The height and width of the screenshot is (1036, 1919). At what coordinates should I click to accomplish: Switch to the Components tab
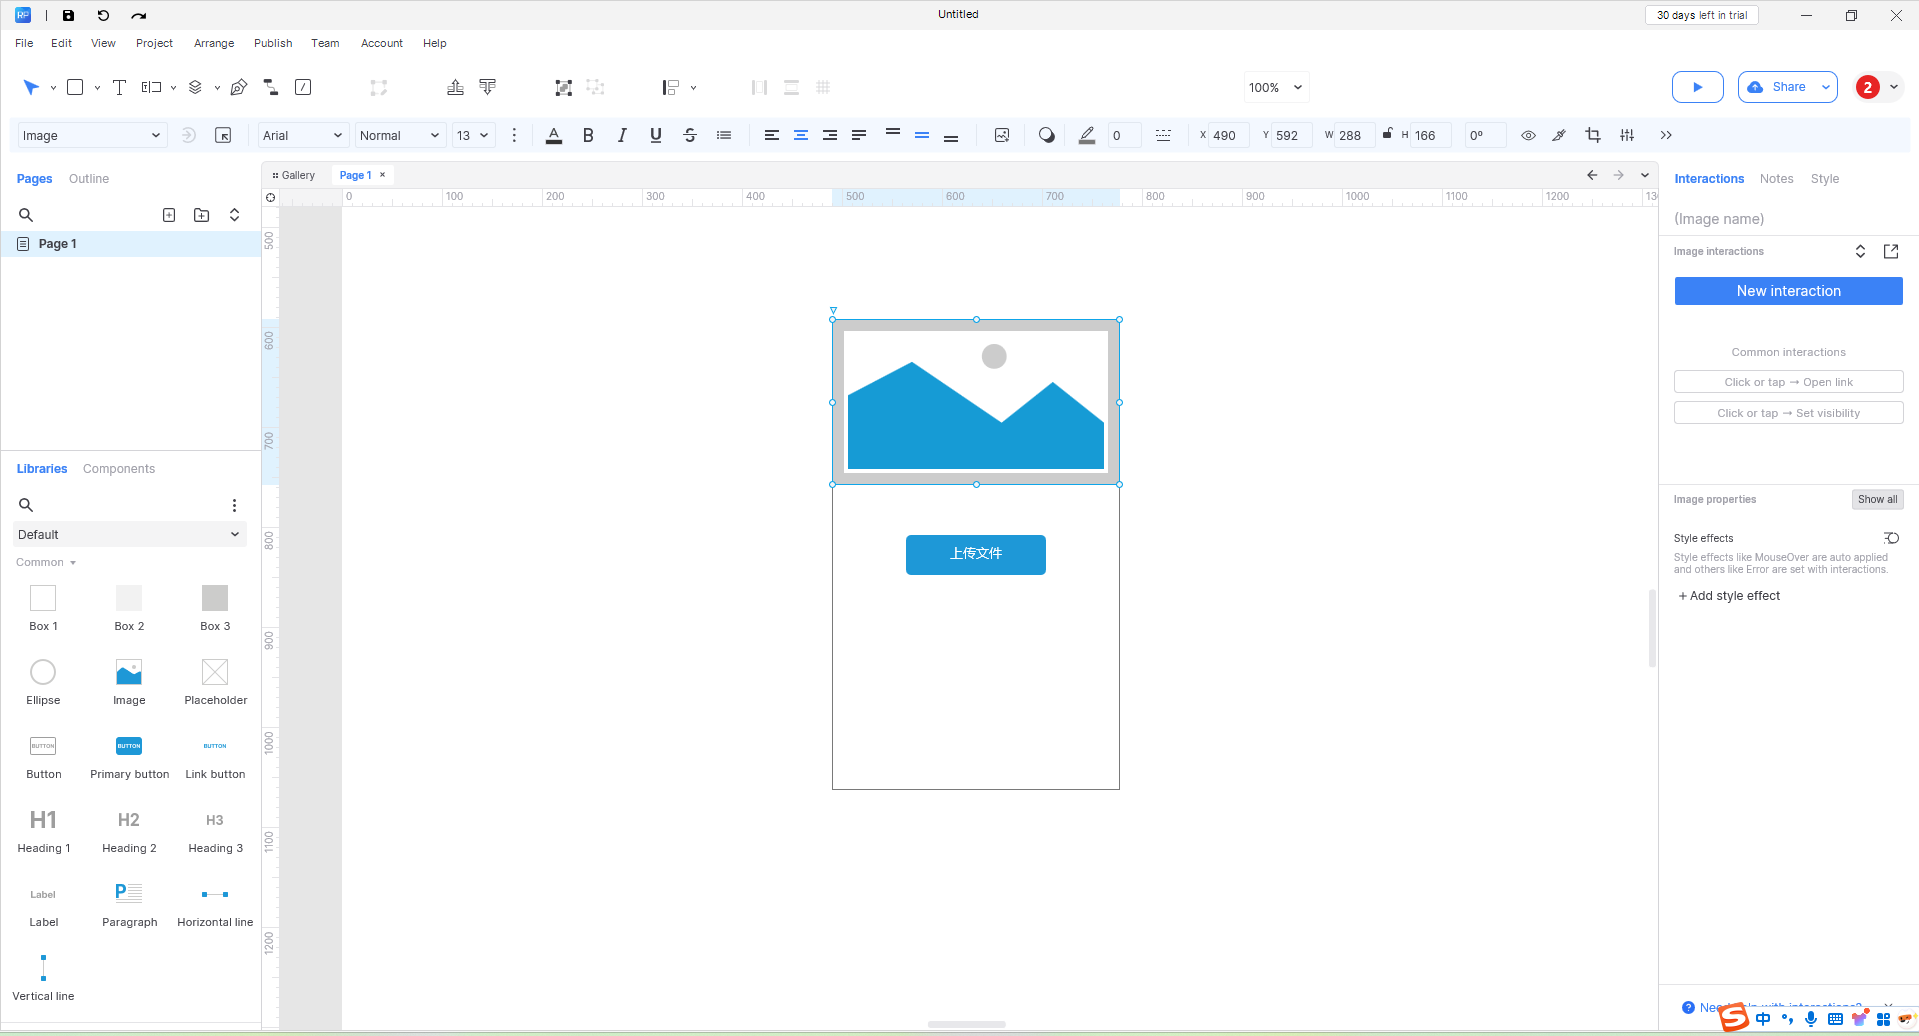point(119,469)
